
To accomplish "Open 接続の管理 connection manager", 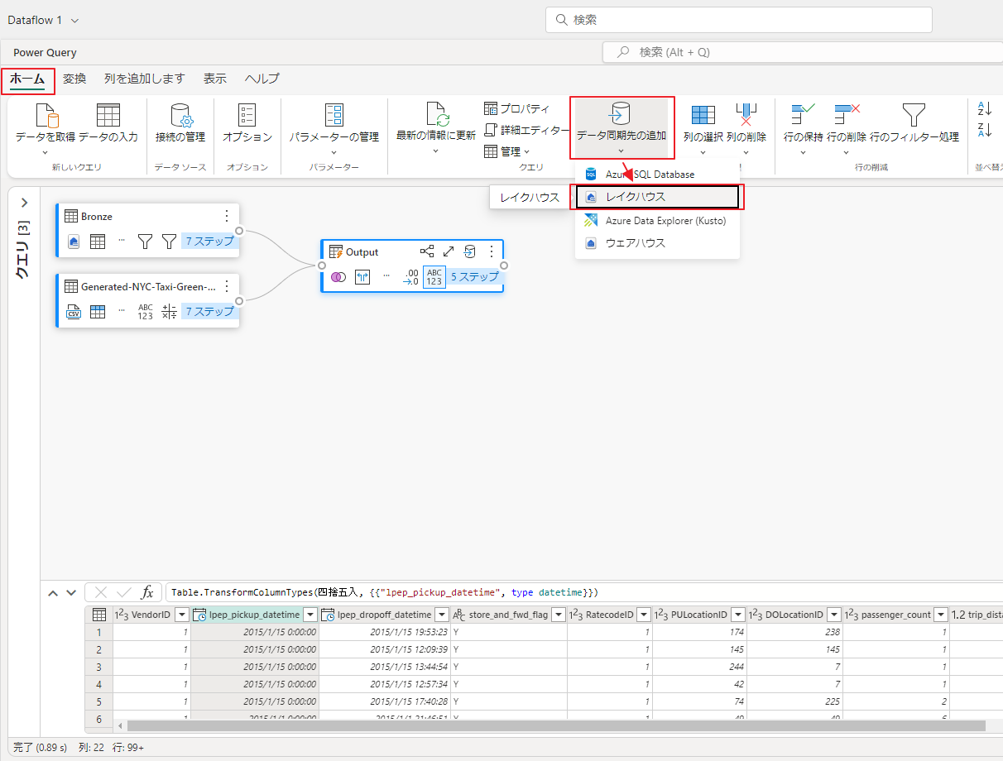I will pos(180,115).
